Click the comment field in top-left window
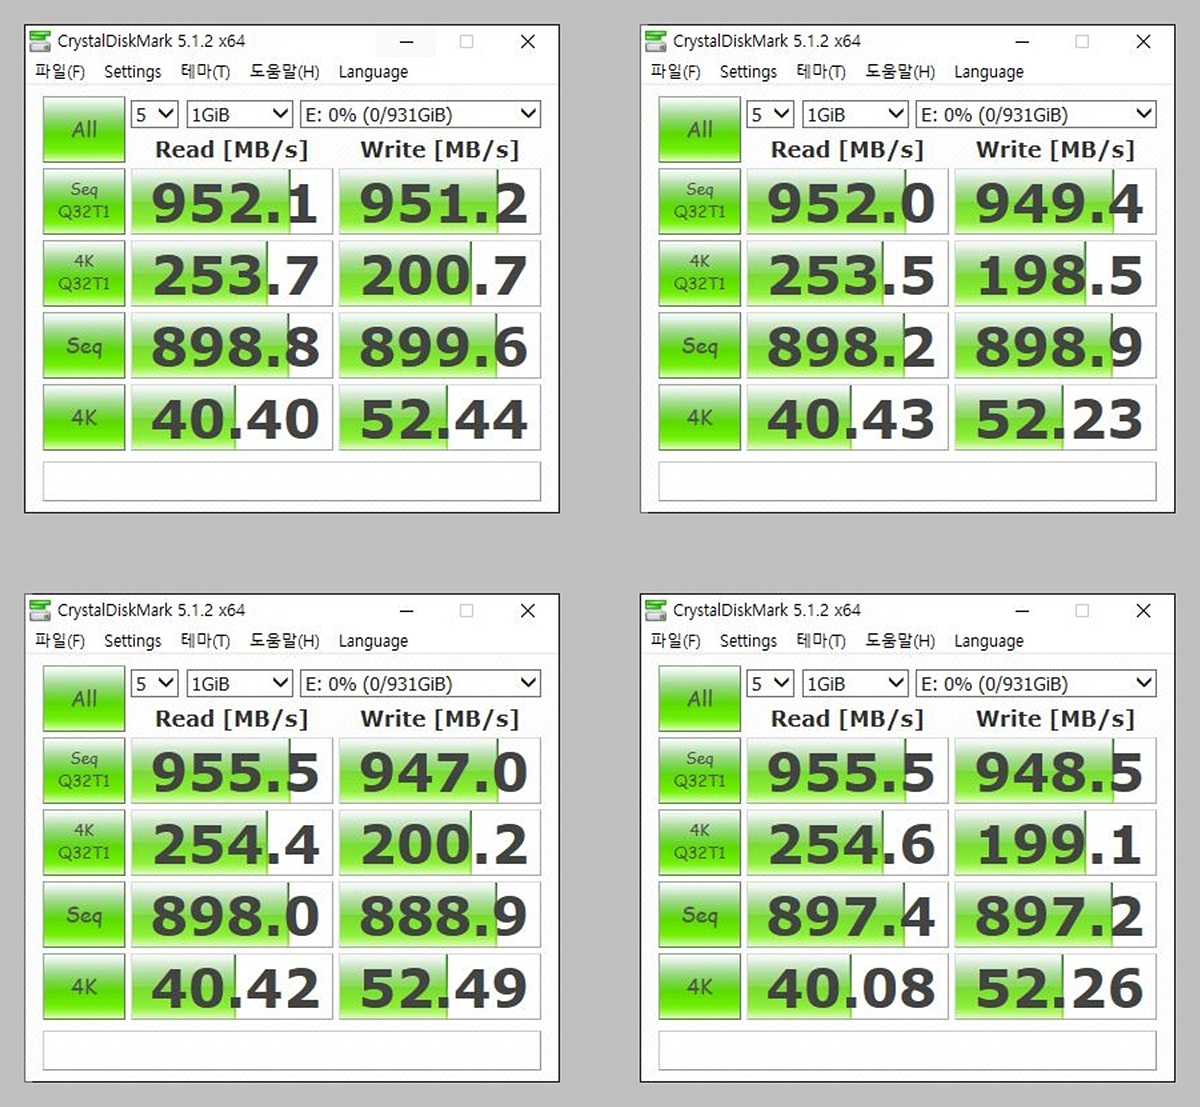Image resolution: width=1200 pixels, height=1107 pixels. 292,481
